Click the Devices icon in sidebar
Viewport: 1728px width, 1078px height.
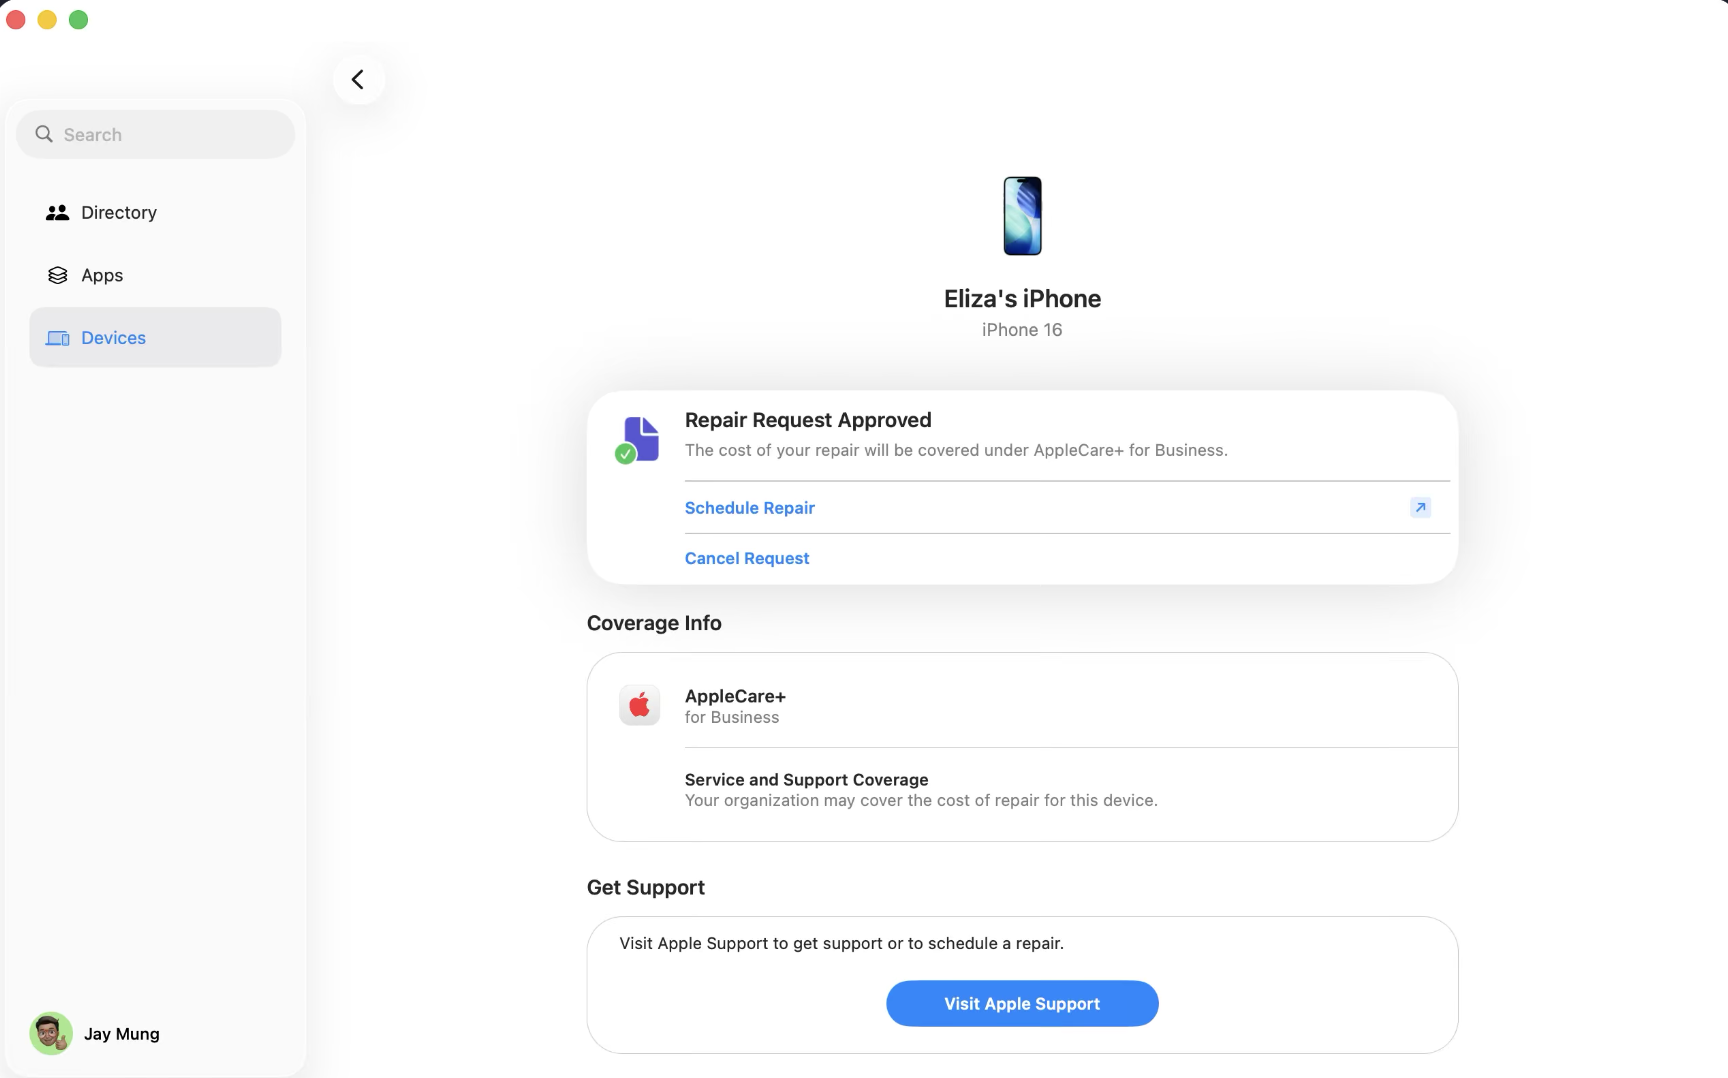(x=58, y=338)
